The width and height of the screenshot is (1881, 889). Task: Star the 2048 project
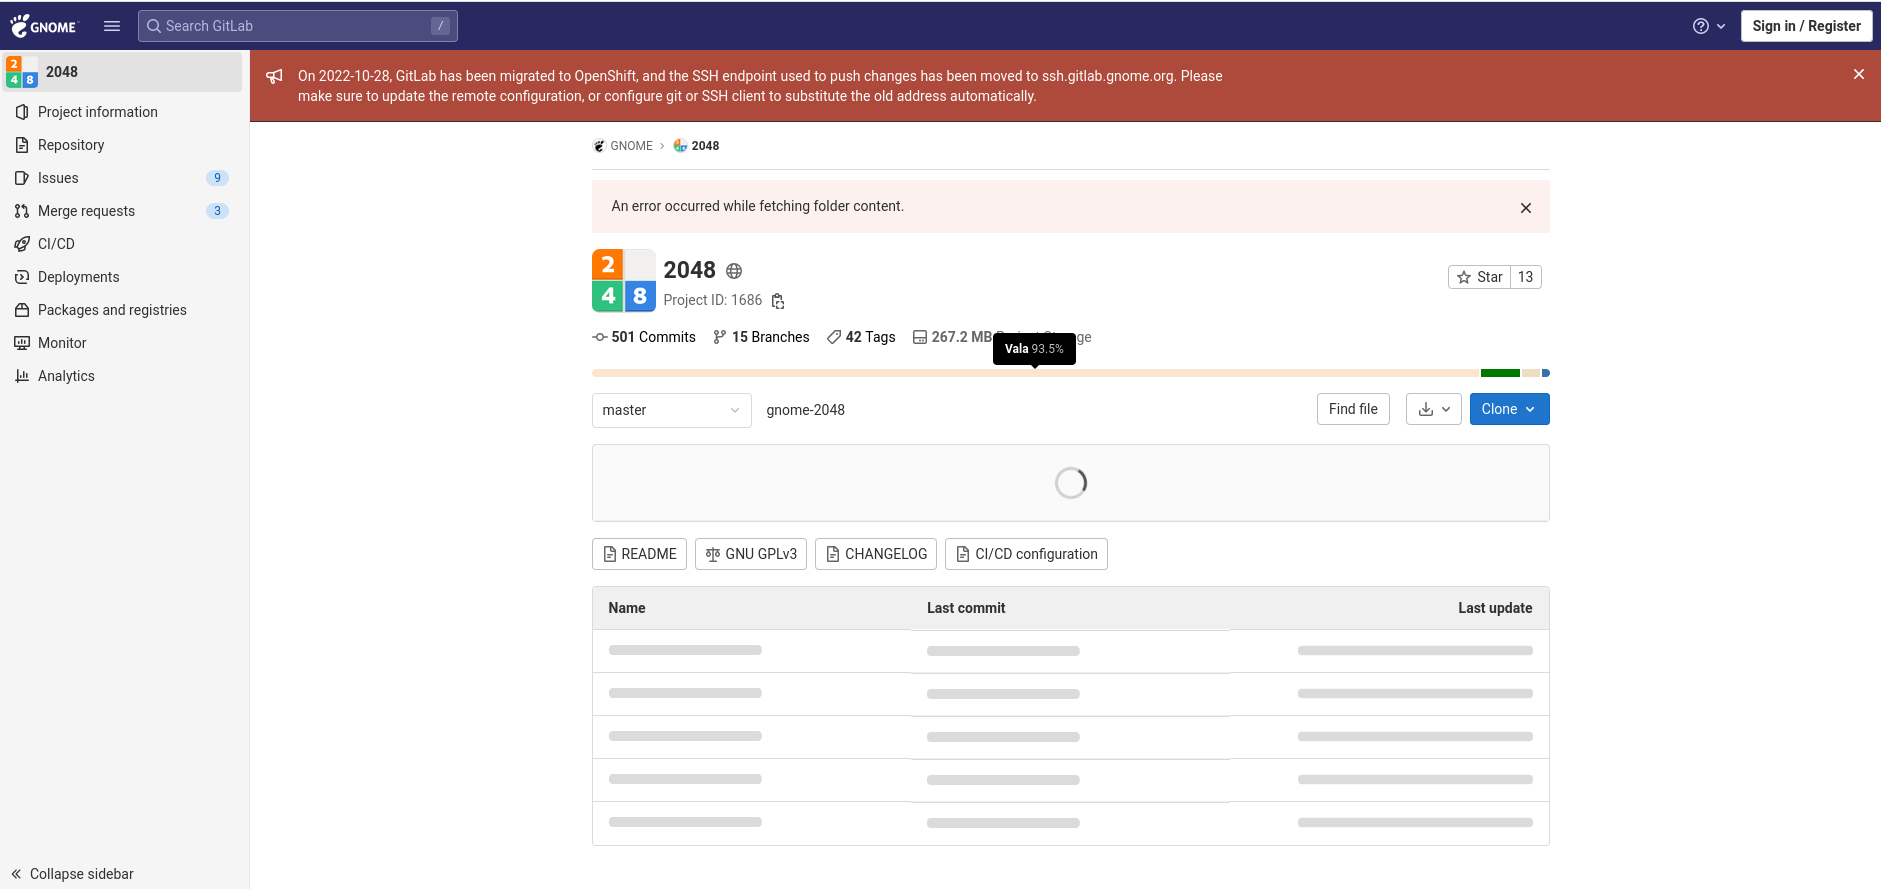click(1479, 277)
